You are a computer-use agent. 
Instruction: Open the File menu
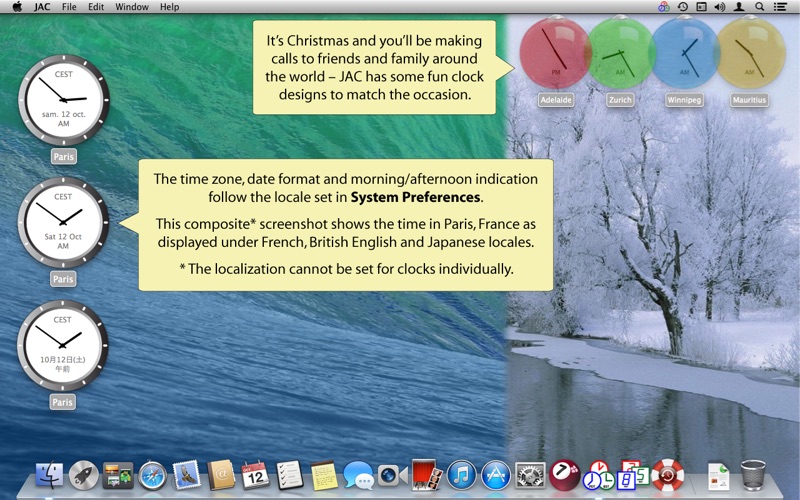69,7
